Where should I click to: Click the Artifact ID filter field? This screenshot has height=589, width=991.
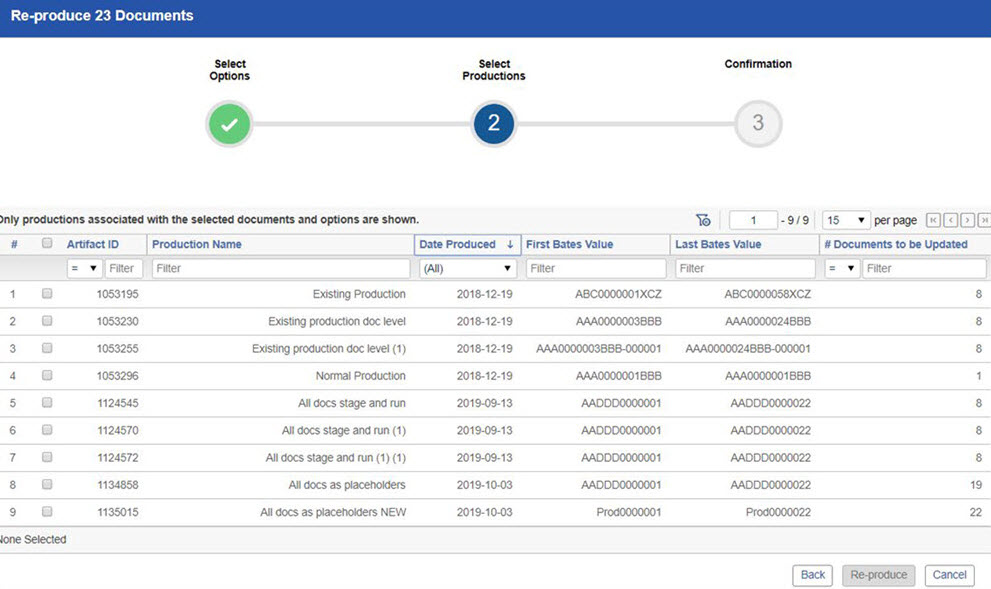click(x=124, y=269)
